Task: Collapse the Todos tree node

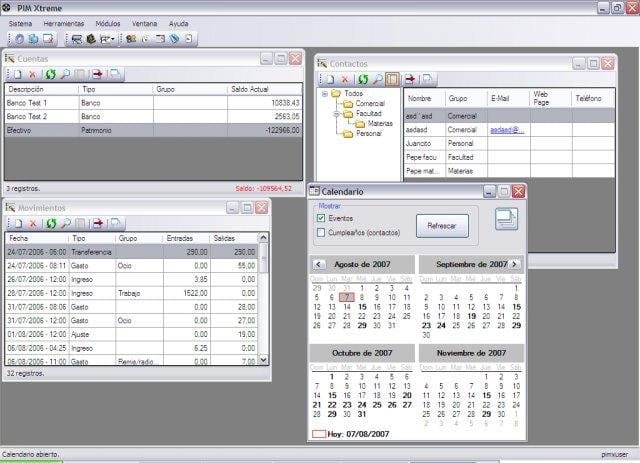Action: coord(324,94)
